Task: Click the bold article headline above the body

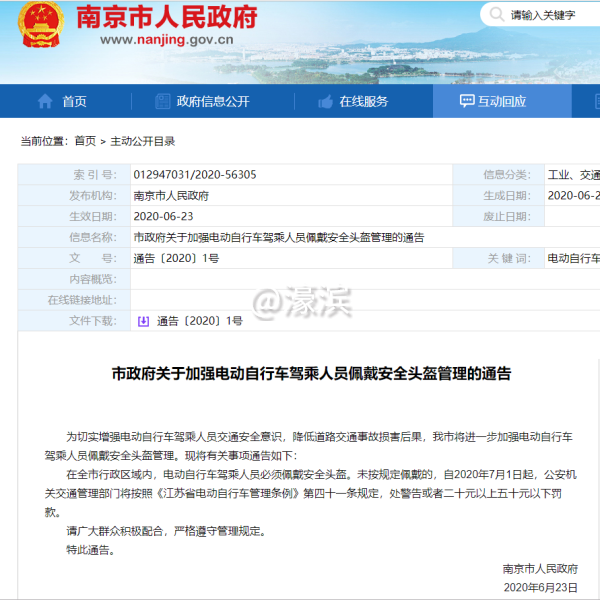Action: 310,373
